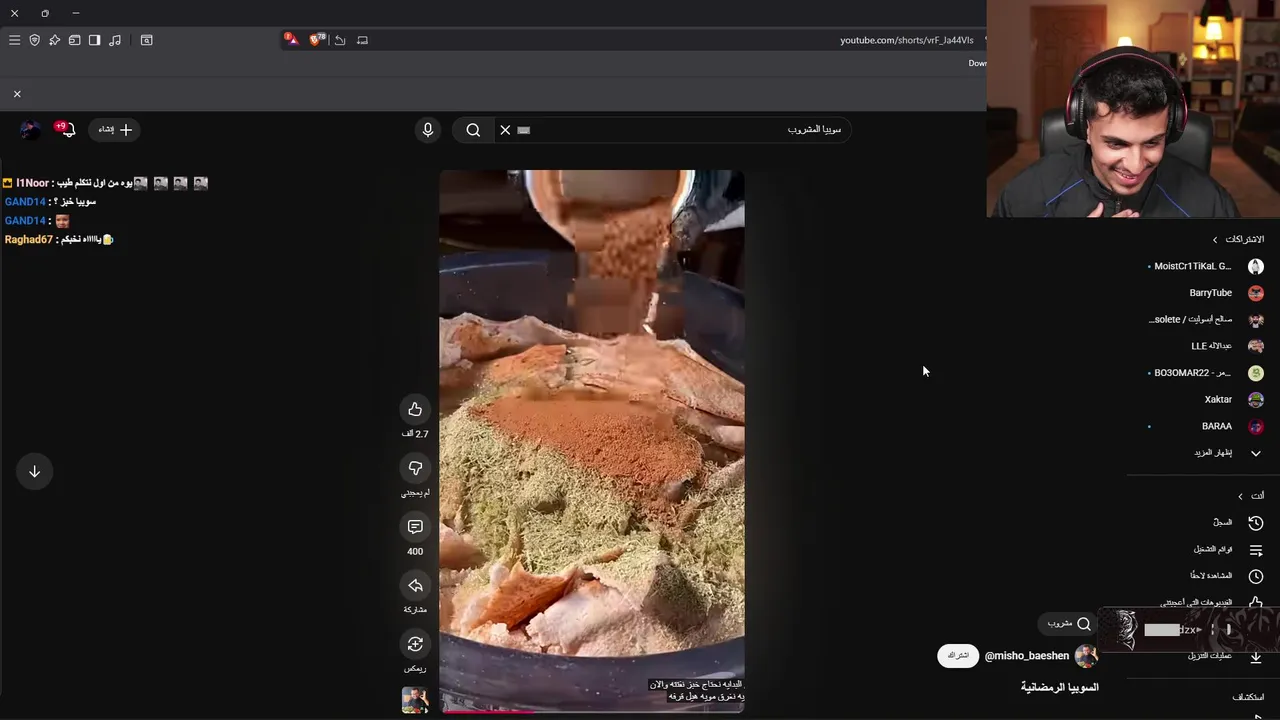This screenshot has width=1280, height=720.
Task: Click the share (مشاركة) arrow button
Action: pyautogui.click(x=415, y=586)
